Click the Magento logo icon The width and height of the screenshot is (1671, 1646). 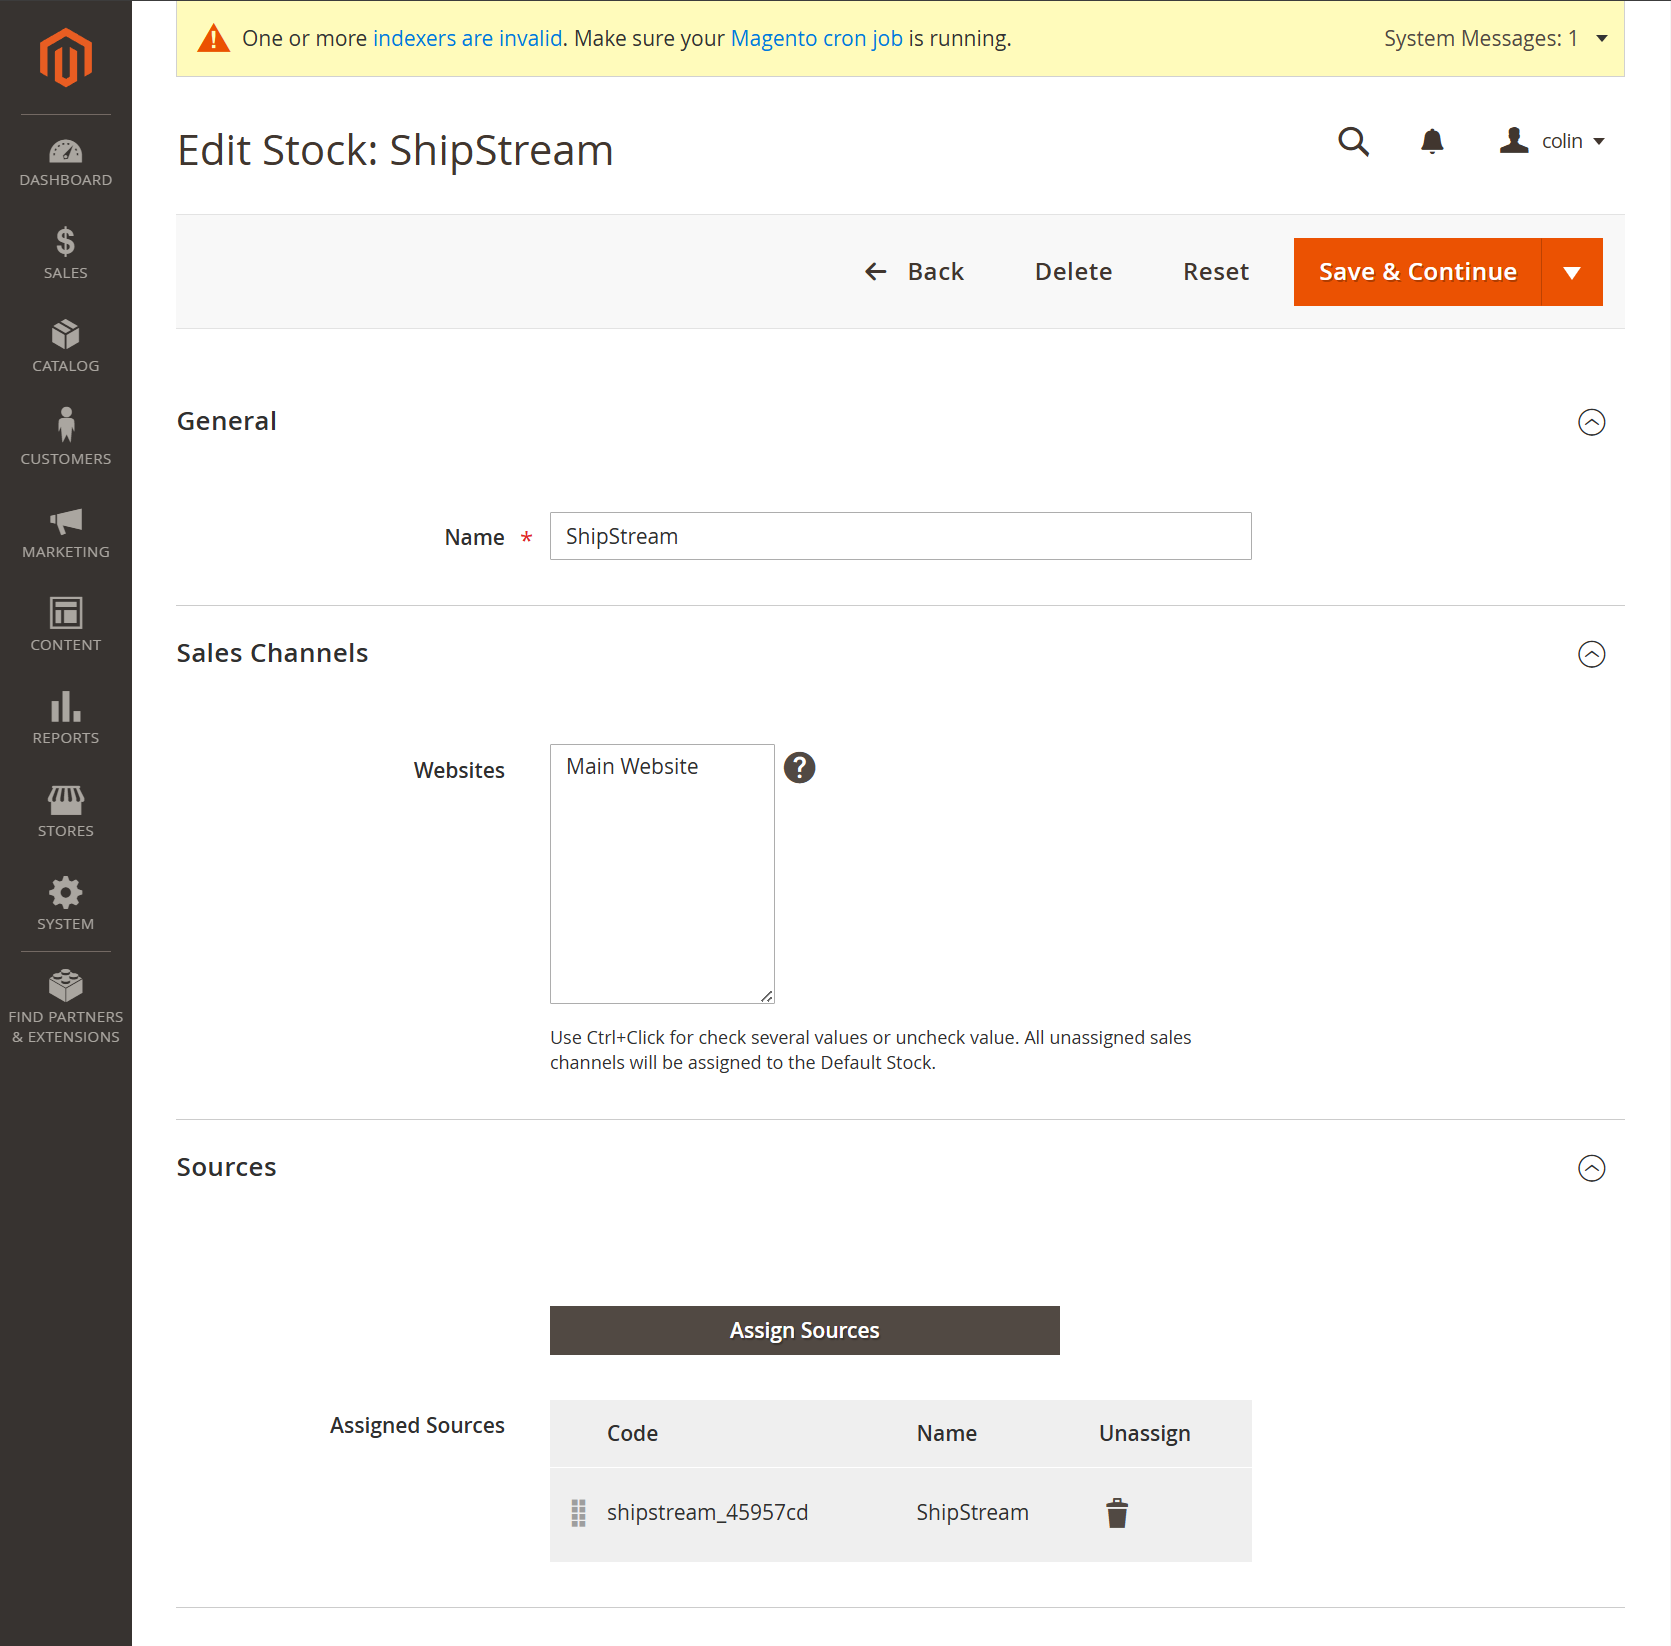coord(66,57)
